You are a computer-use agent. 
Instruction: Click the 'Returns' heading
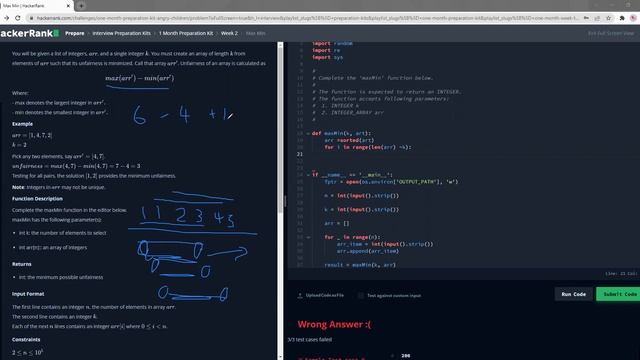(22, 264)
